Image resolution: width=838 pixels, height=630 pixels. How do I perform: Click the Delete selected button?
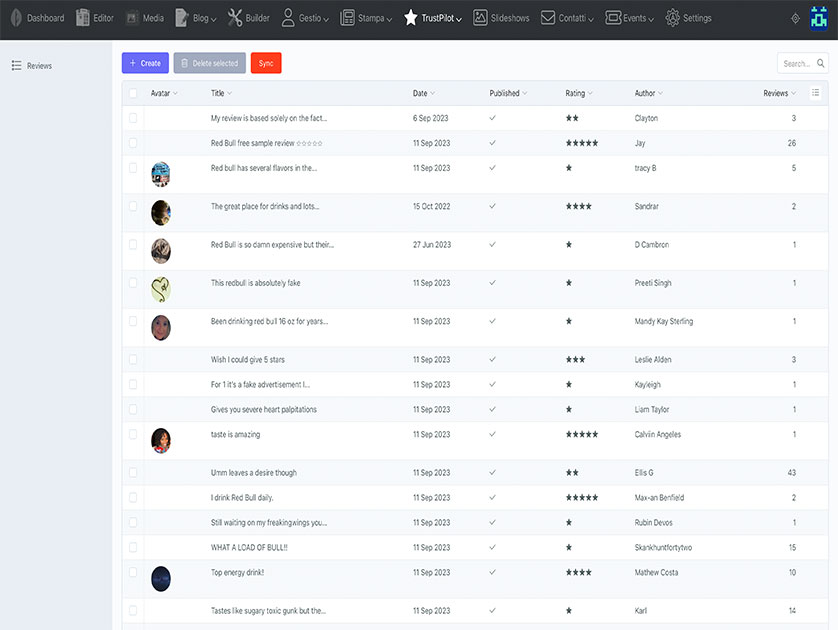pos(210,63)
